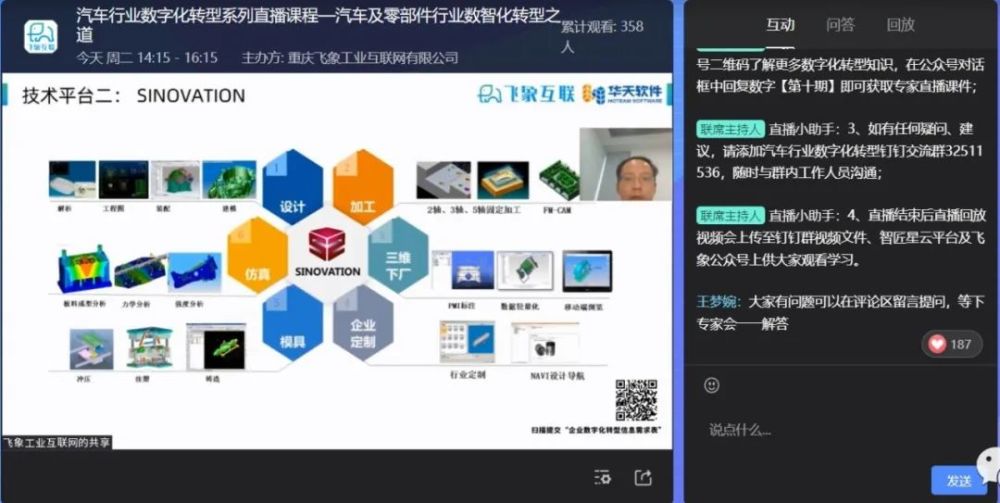Click the schedule text 今天 周二 14:15 - 16:15

pyautogui.click(x=147, y=58)
